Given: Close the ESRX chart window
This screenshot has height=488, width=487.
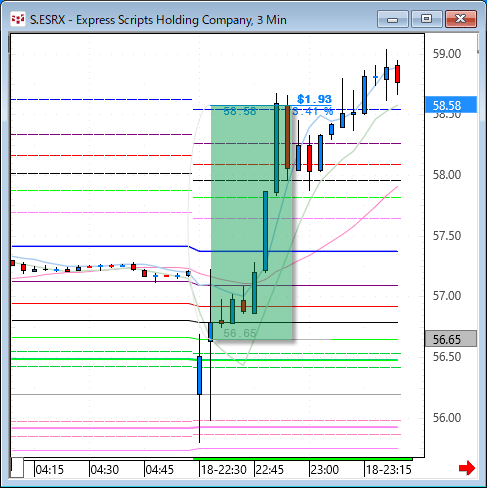Looking at the screenshot, I should pyautogui.click(x=461, y=19).
